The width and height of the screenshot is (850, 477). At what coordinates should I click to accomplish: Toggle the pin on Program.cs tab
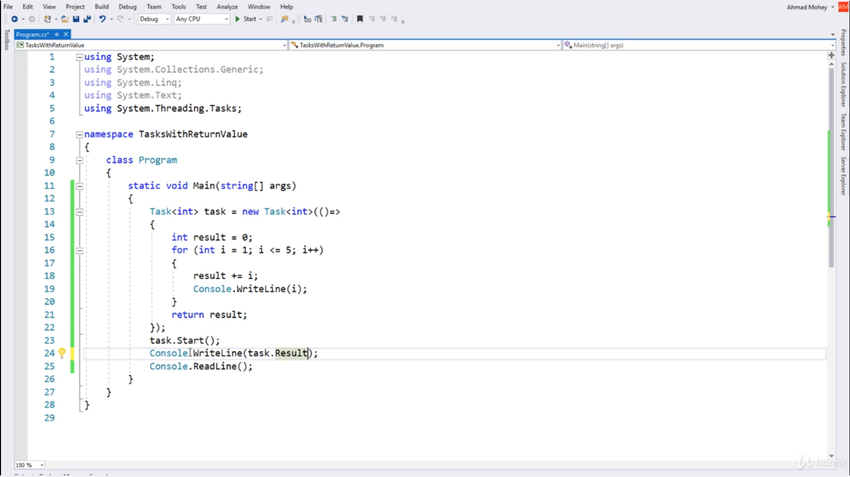[56, 34]
